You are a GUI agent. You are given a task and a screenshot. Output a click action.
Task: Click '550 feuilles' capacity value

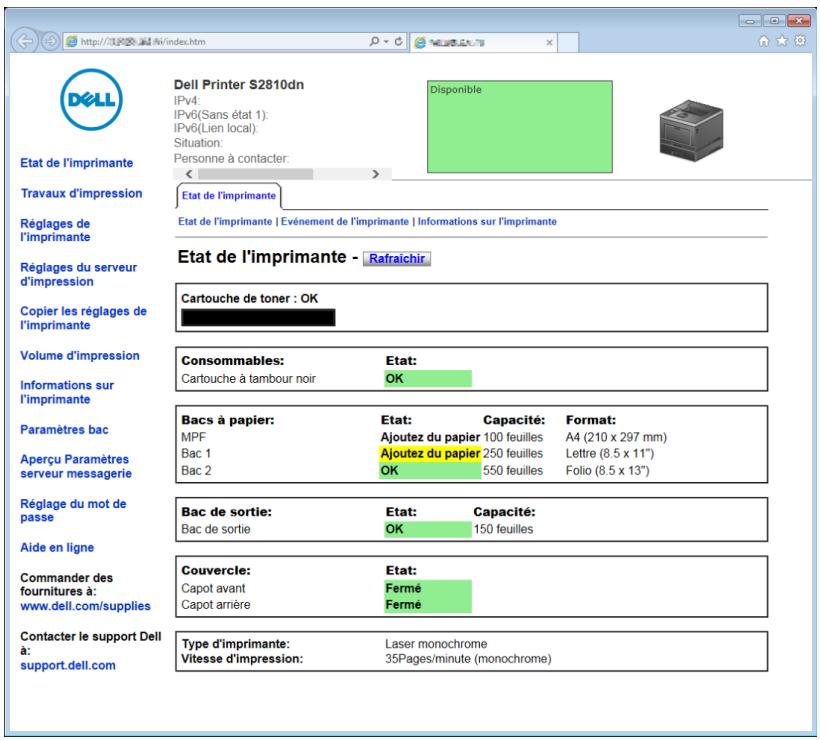(x=513, y=471)
